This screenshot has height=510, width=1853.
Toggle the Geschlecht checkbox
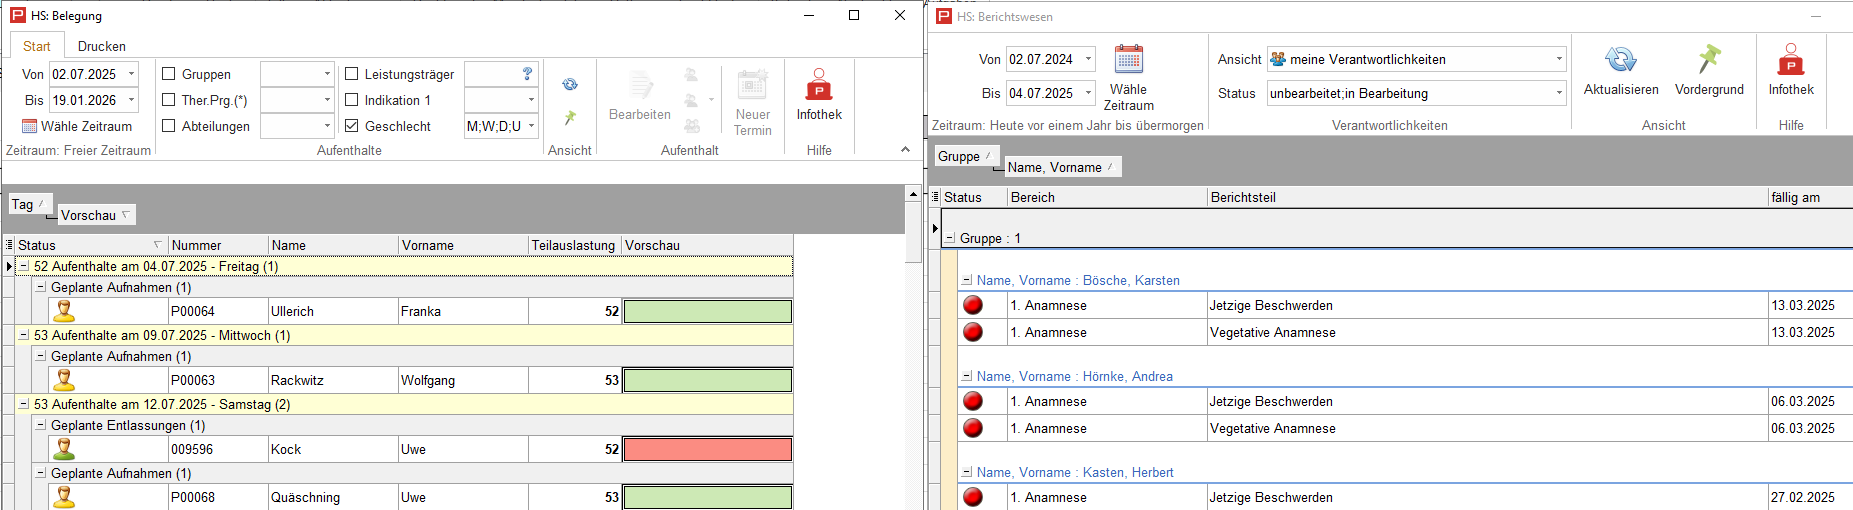(352, 126)
